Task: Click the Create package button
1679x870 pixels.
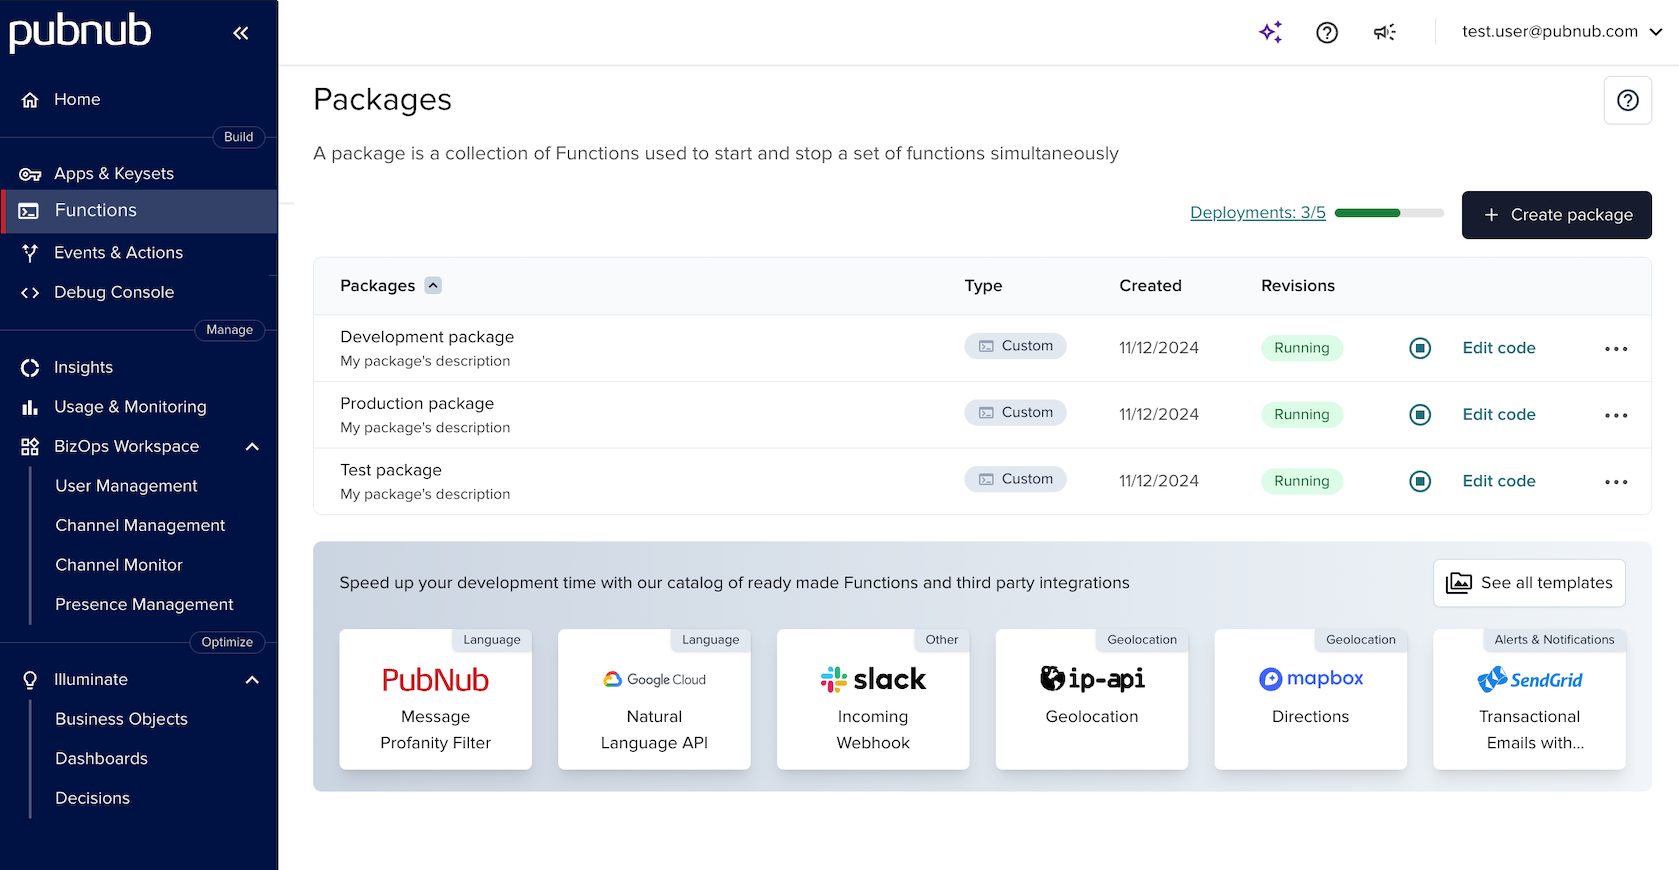Action: [1556, 215]
